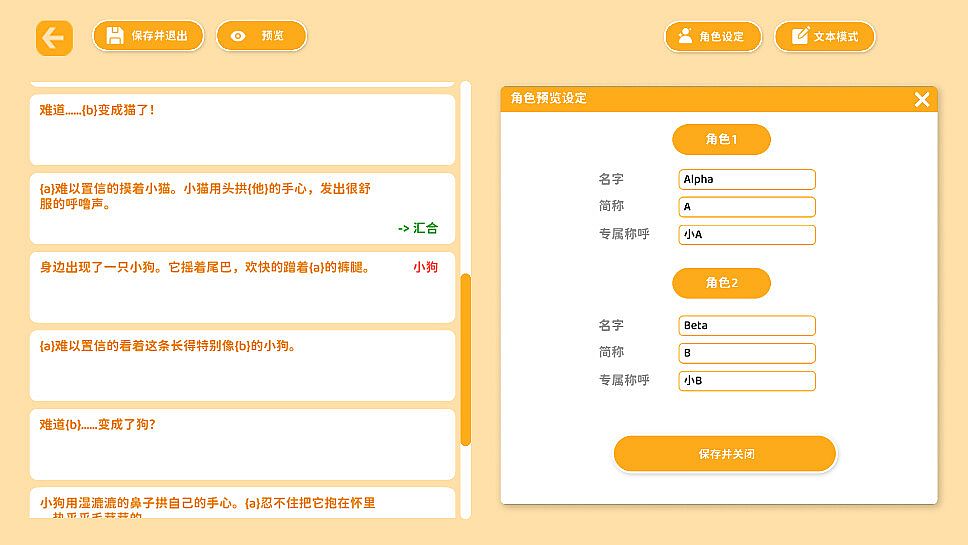Viewport: 968px width, 545px height.
Task: Select the card starting {a}难以置信的摸着小猫
Action: pos(242,209)
